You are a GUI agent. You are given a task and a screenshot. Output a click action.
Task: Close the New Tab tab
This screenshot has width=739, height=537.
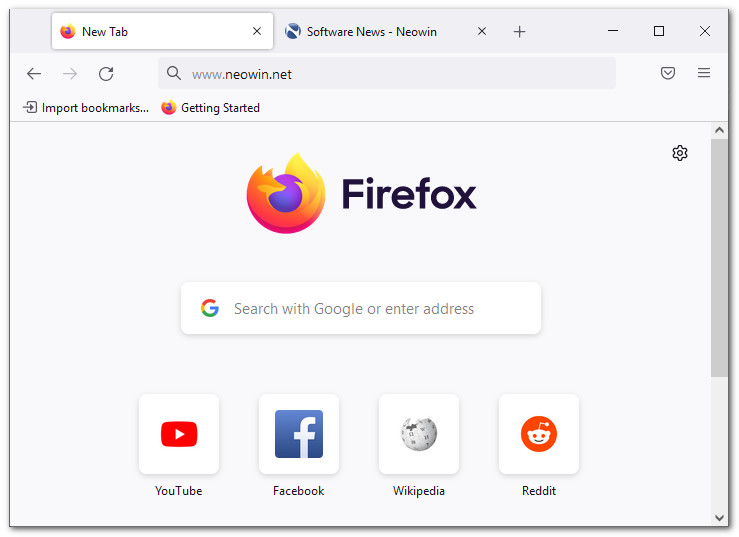[257, 32]
